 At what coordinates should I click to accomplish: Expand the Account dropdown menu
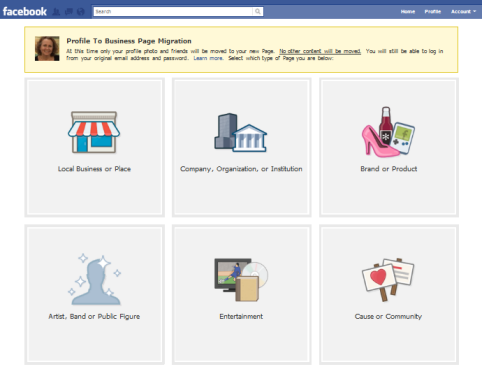[x=463, y=11]
